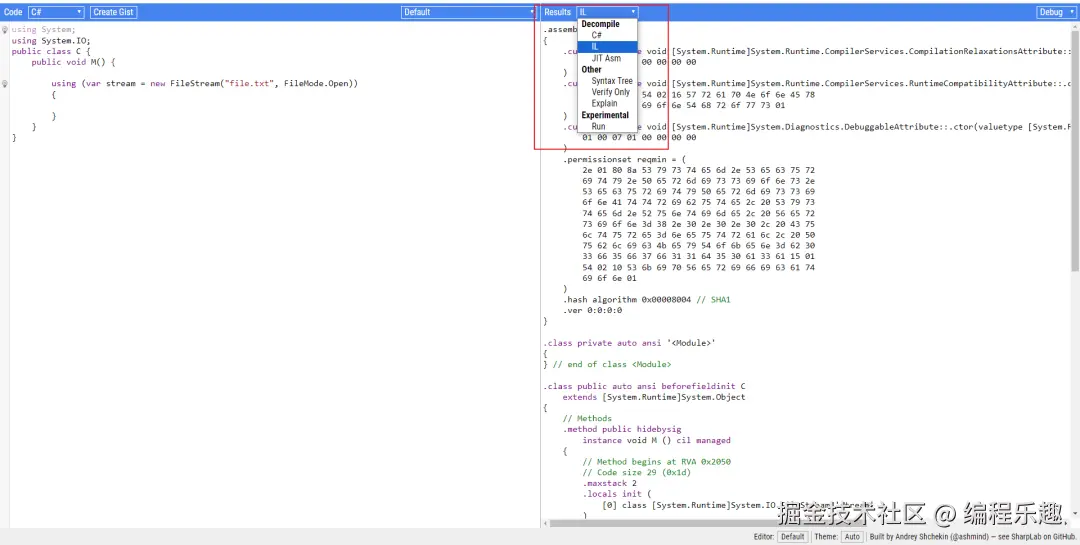Select the Explain option
The width and height of the screenshot is (1080, 545).
608,103
